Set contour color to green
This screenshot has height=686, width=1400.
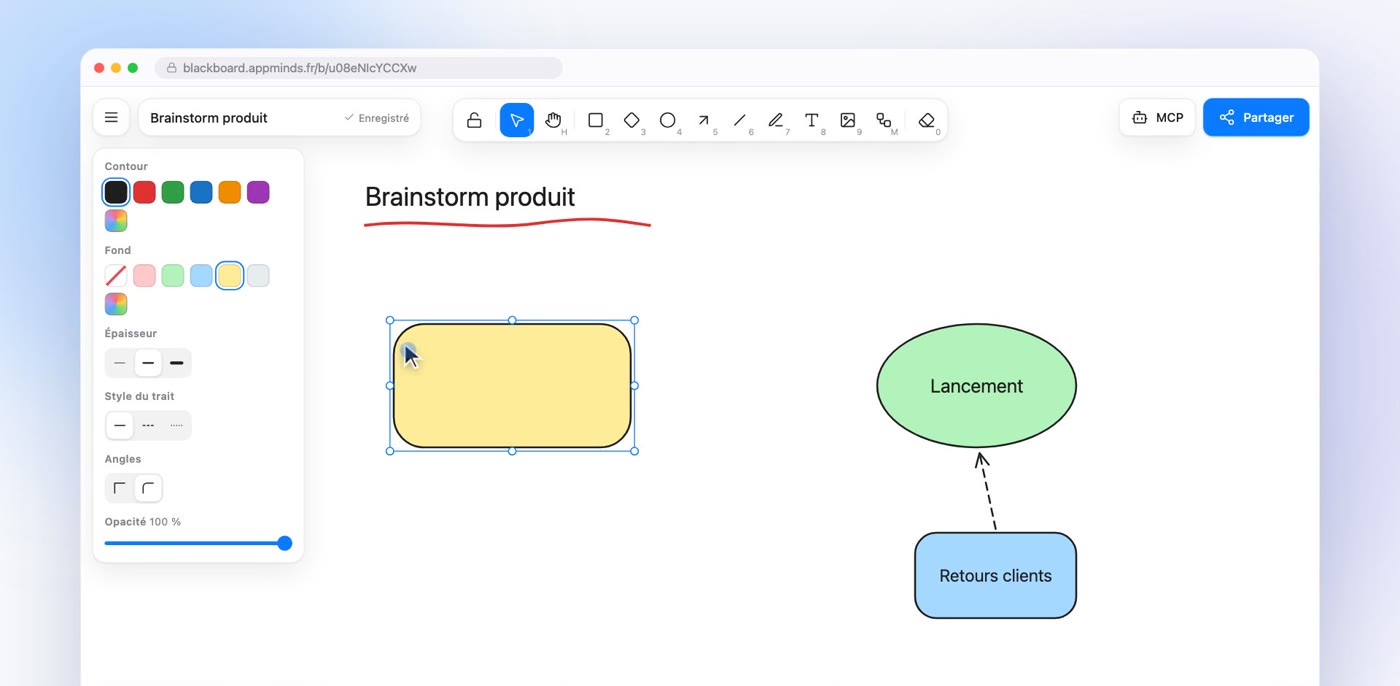pyautogui.click(x=173, y=192)
